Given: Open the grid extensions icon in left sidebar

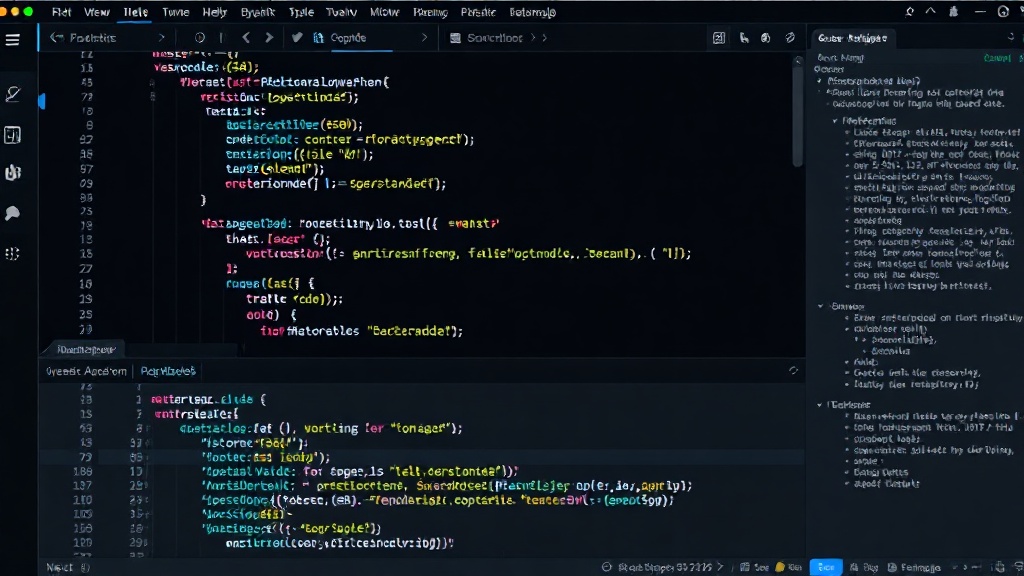Looking at the screenshot, I should pos(12,253).
